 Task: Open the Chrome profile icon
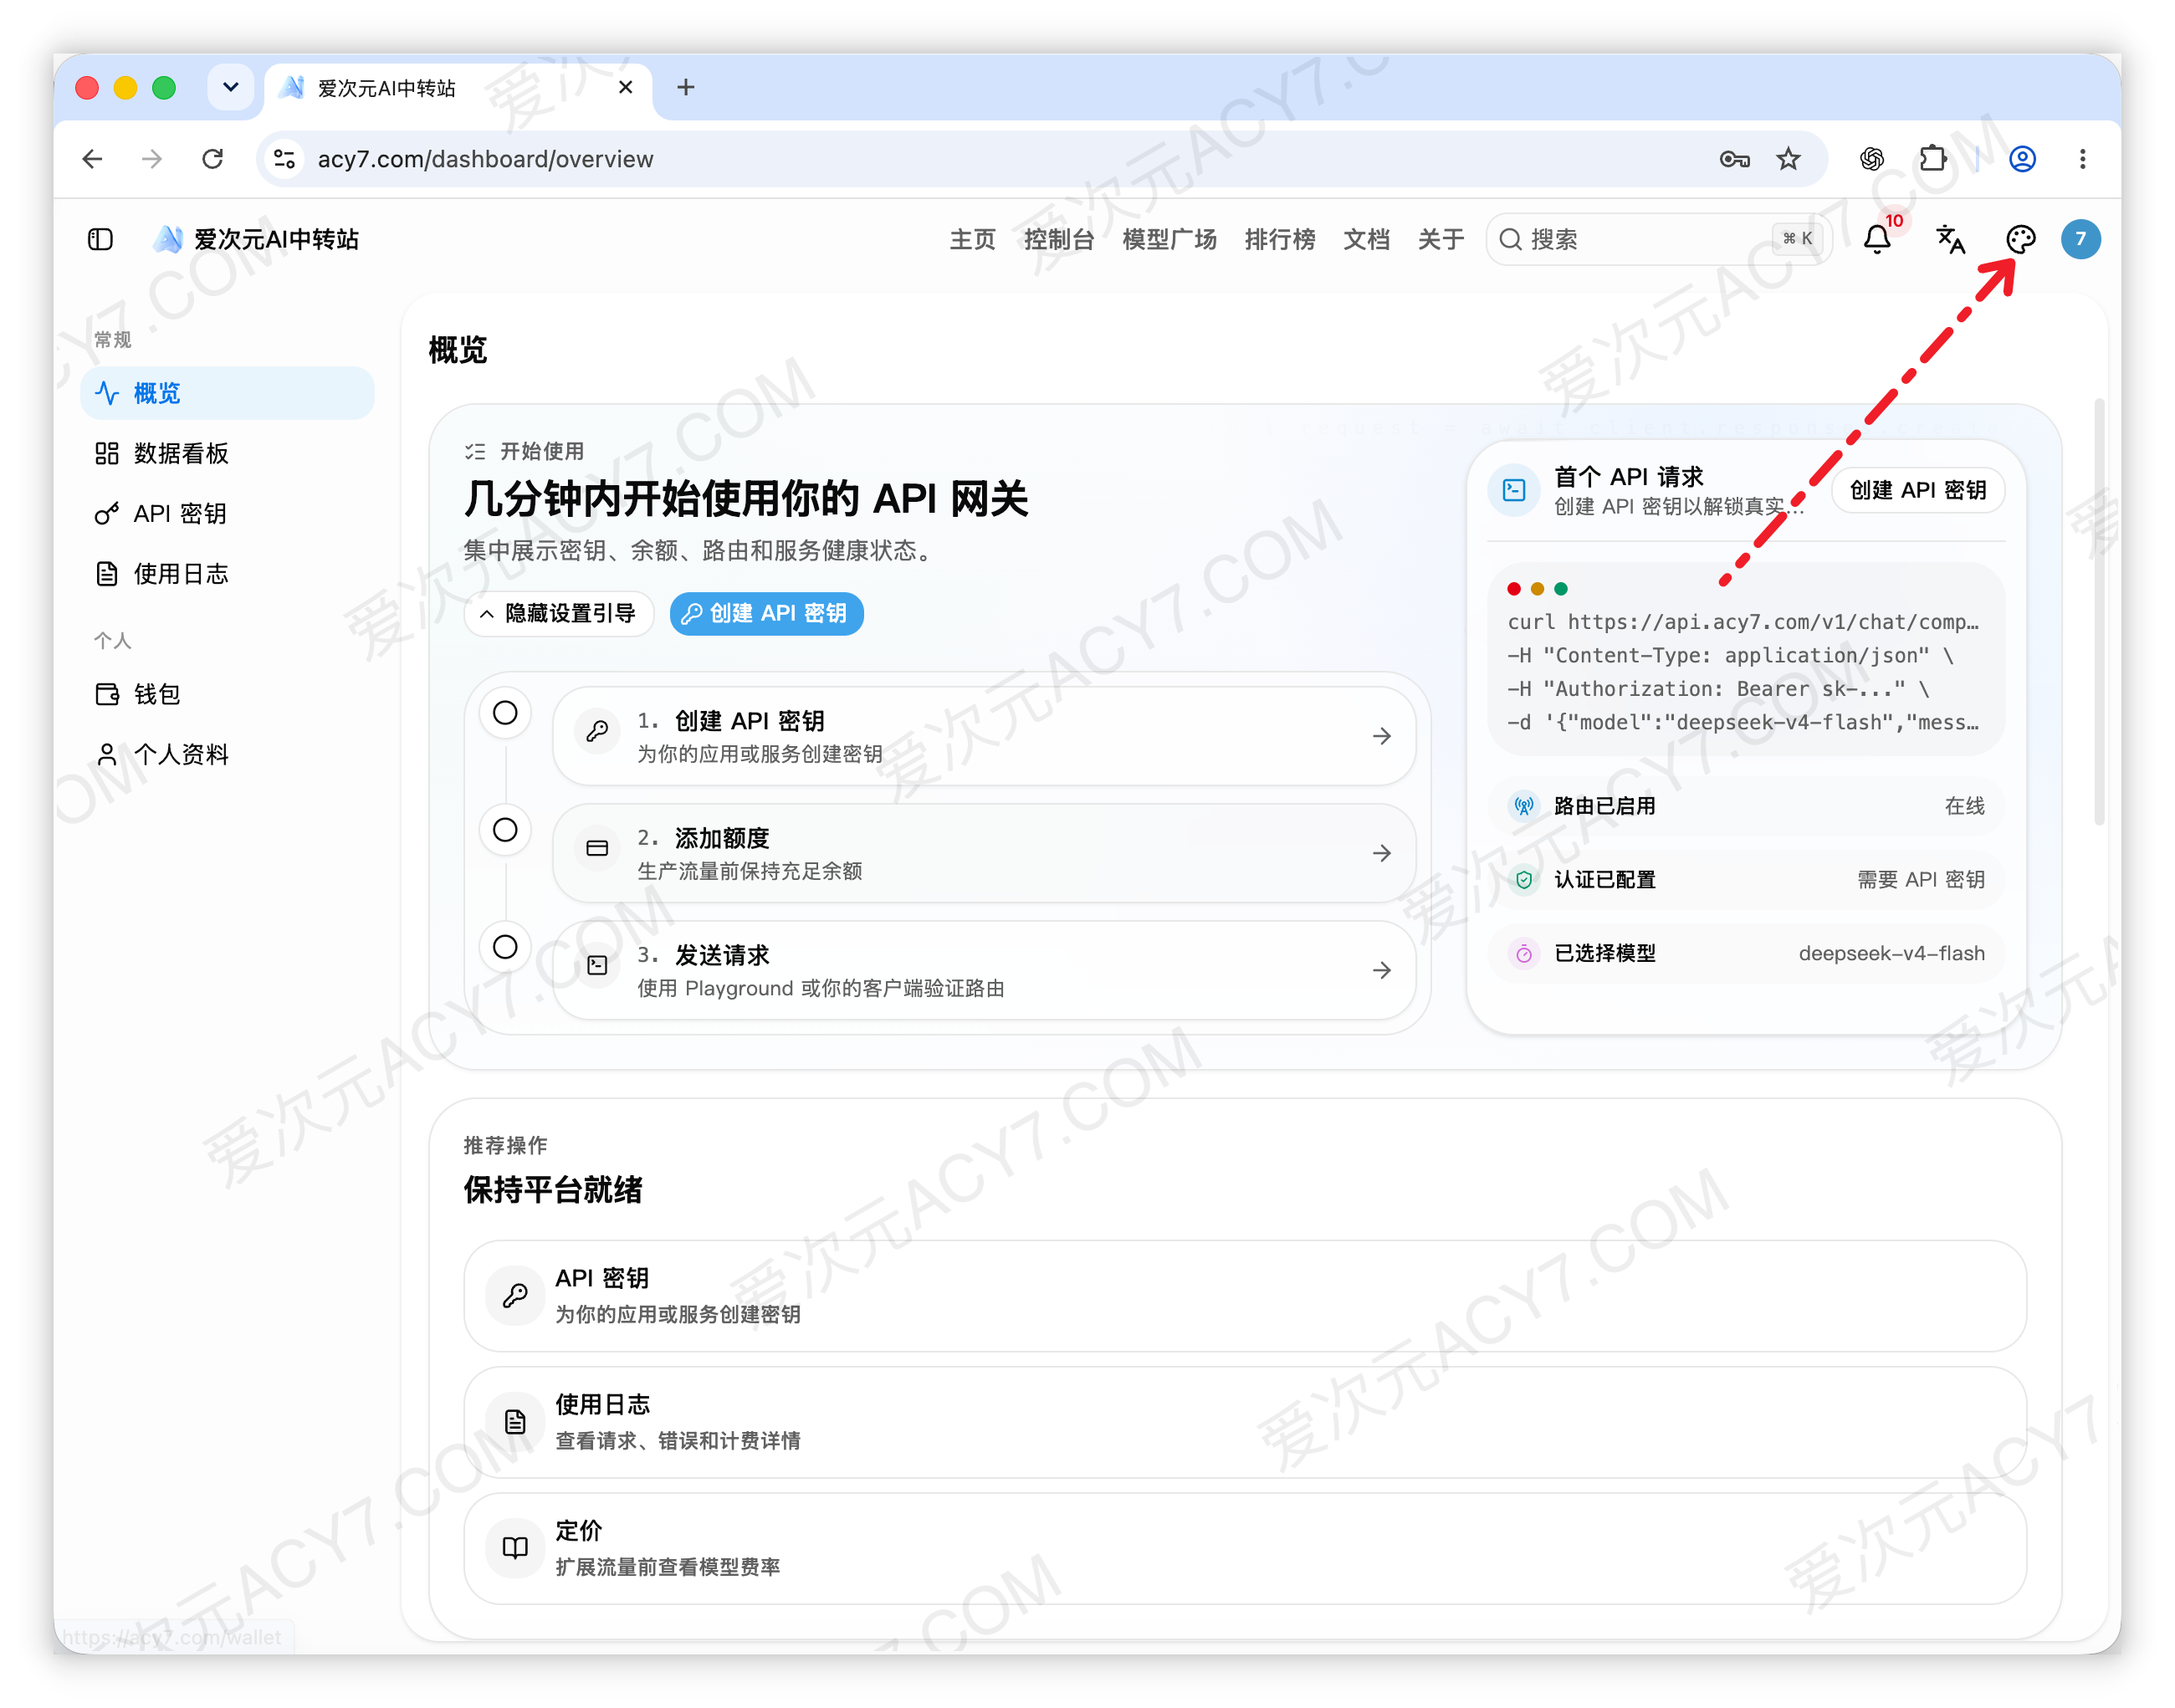pos(2023,159)
